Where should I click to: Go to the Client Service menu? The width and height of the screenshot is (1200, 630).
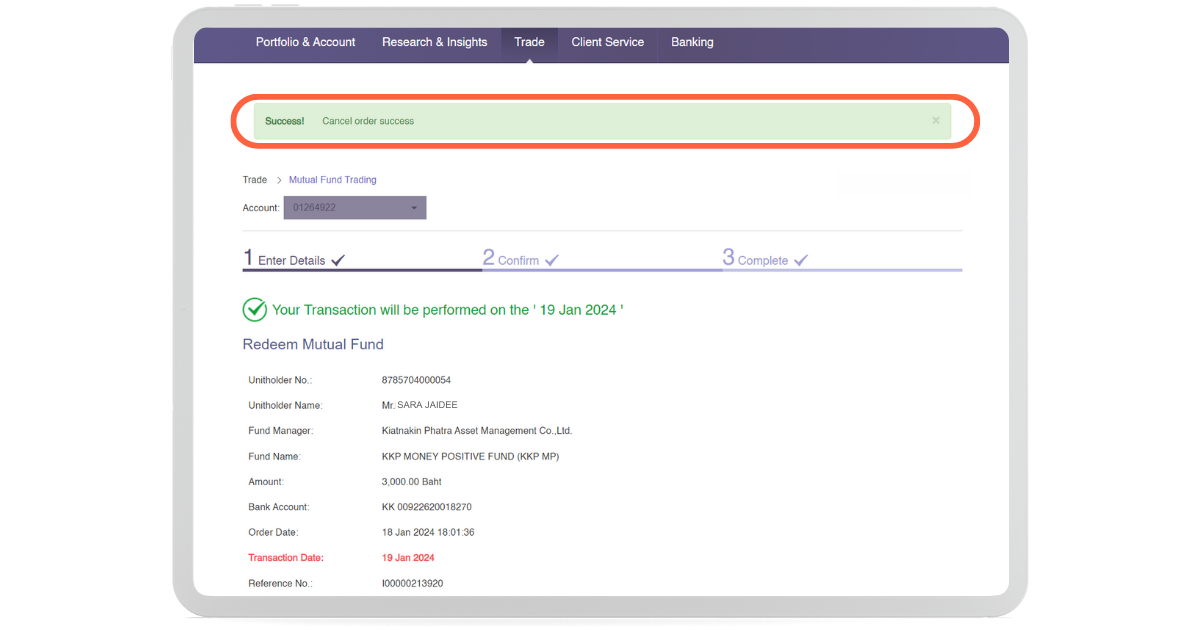point(607,42)
